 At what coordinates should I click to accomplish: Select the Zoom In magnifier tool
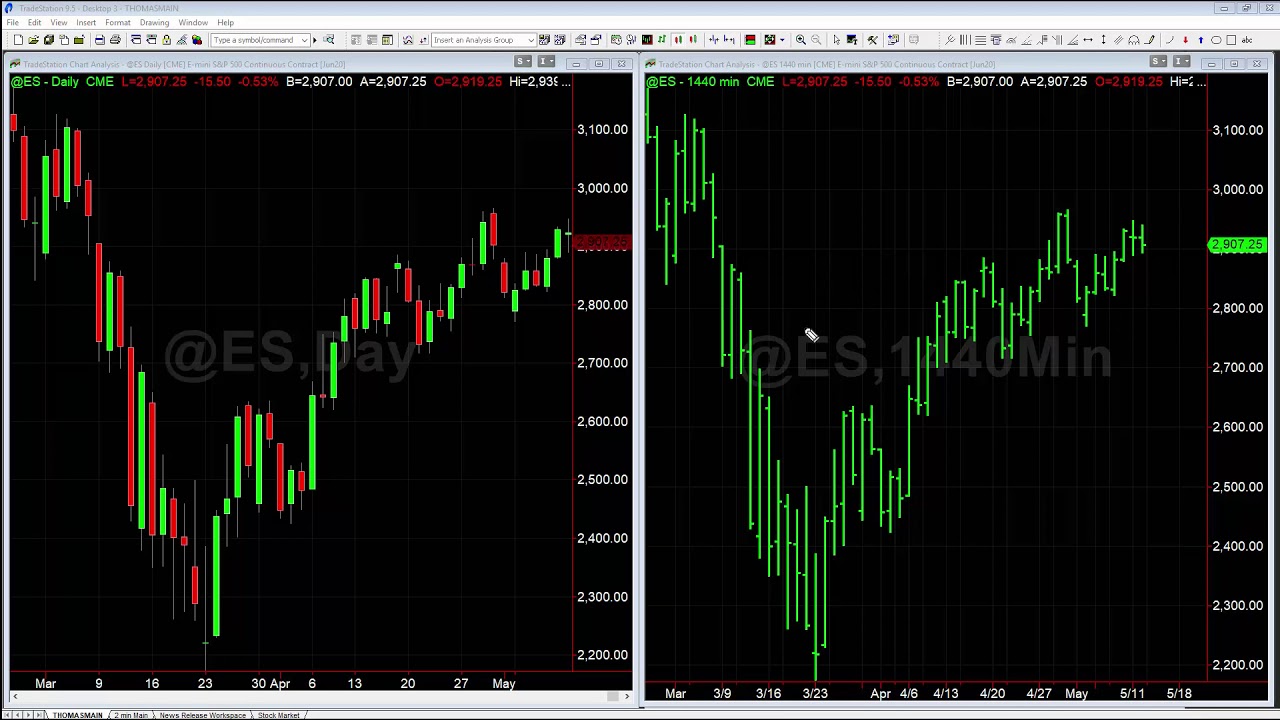pyautogui.click(x=800, y=40)
